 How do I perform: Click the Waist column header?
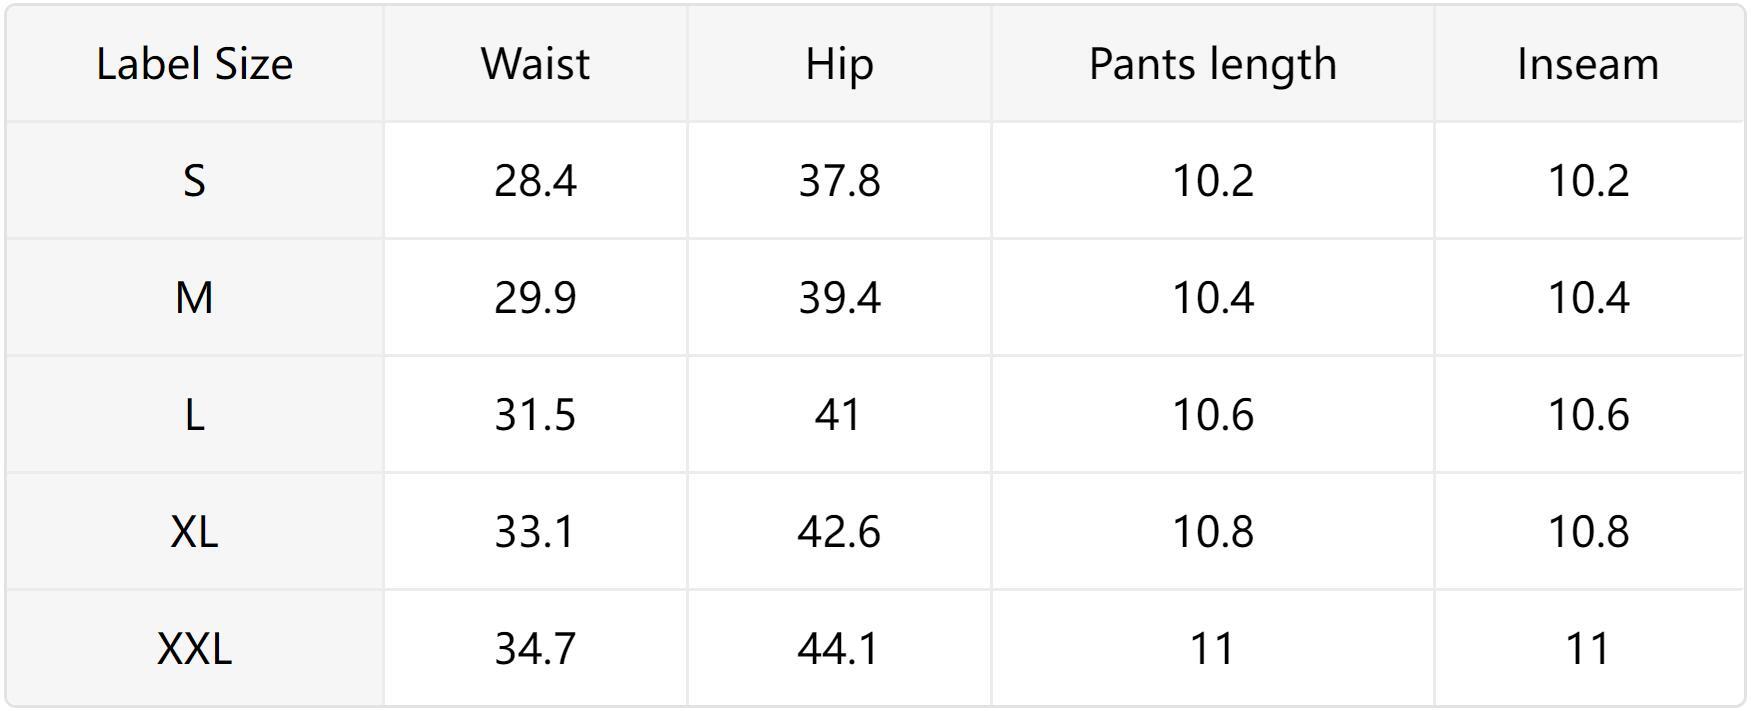(535, 64)
